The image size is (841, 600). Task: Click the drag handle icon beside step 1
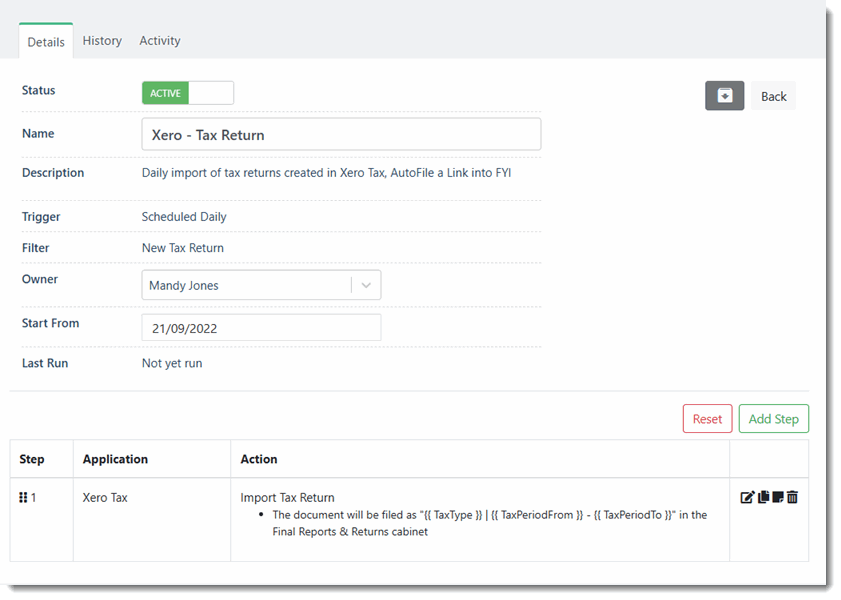coord(23,498)
